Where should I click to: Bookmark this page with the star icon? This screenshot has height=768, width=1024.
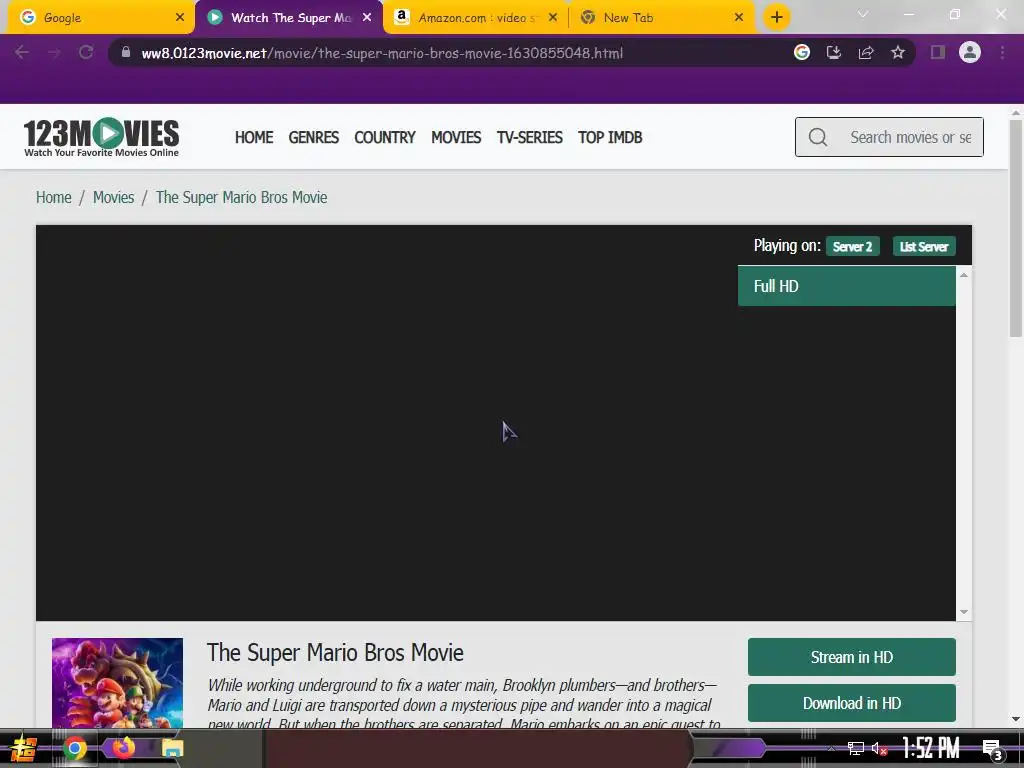(898, 52)
